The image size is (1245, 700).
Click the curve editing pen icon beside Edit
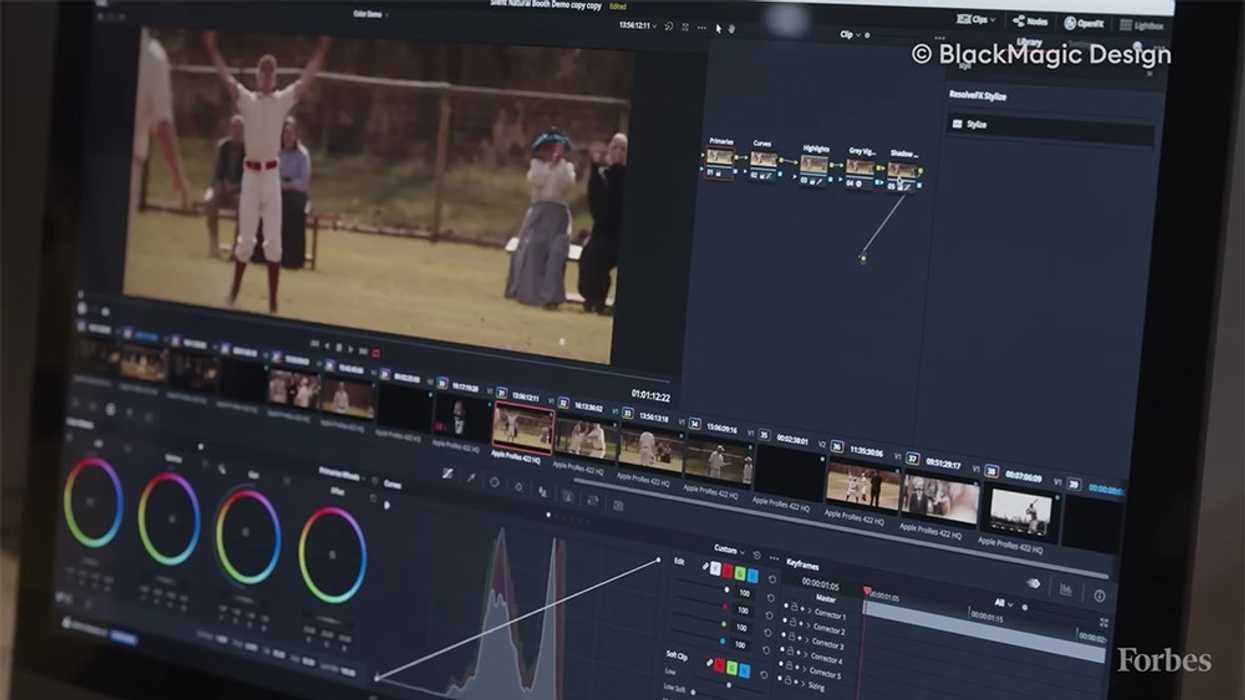click(704, 566)
